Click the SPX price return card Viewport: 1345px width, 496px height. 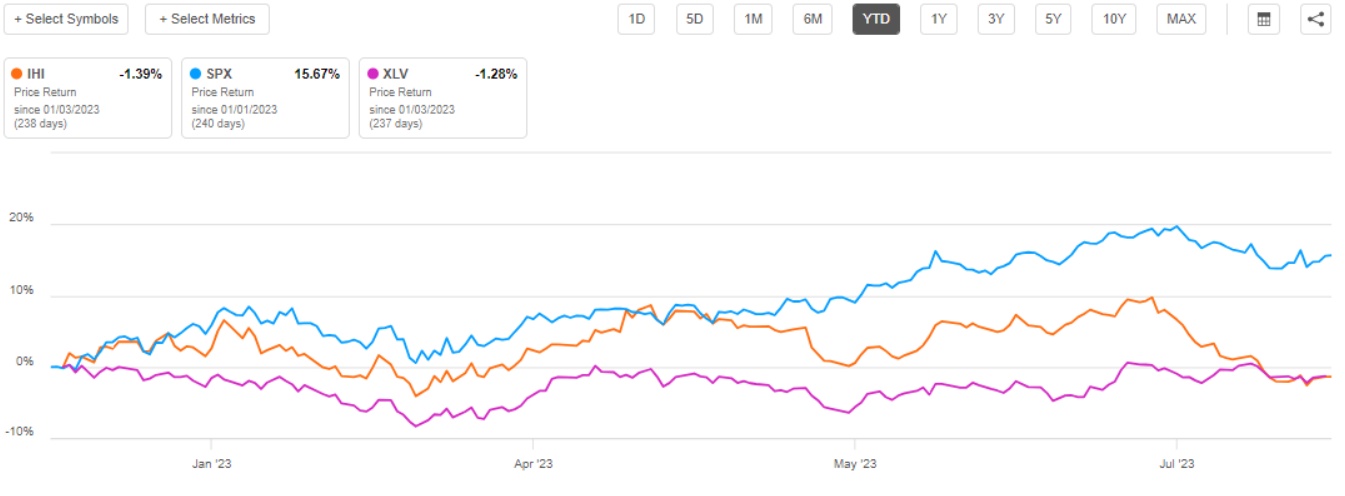pyautogui.click(x=265, y=97)
